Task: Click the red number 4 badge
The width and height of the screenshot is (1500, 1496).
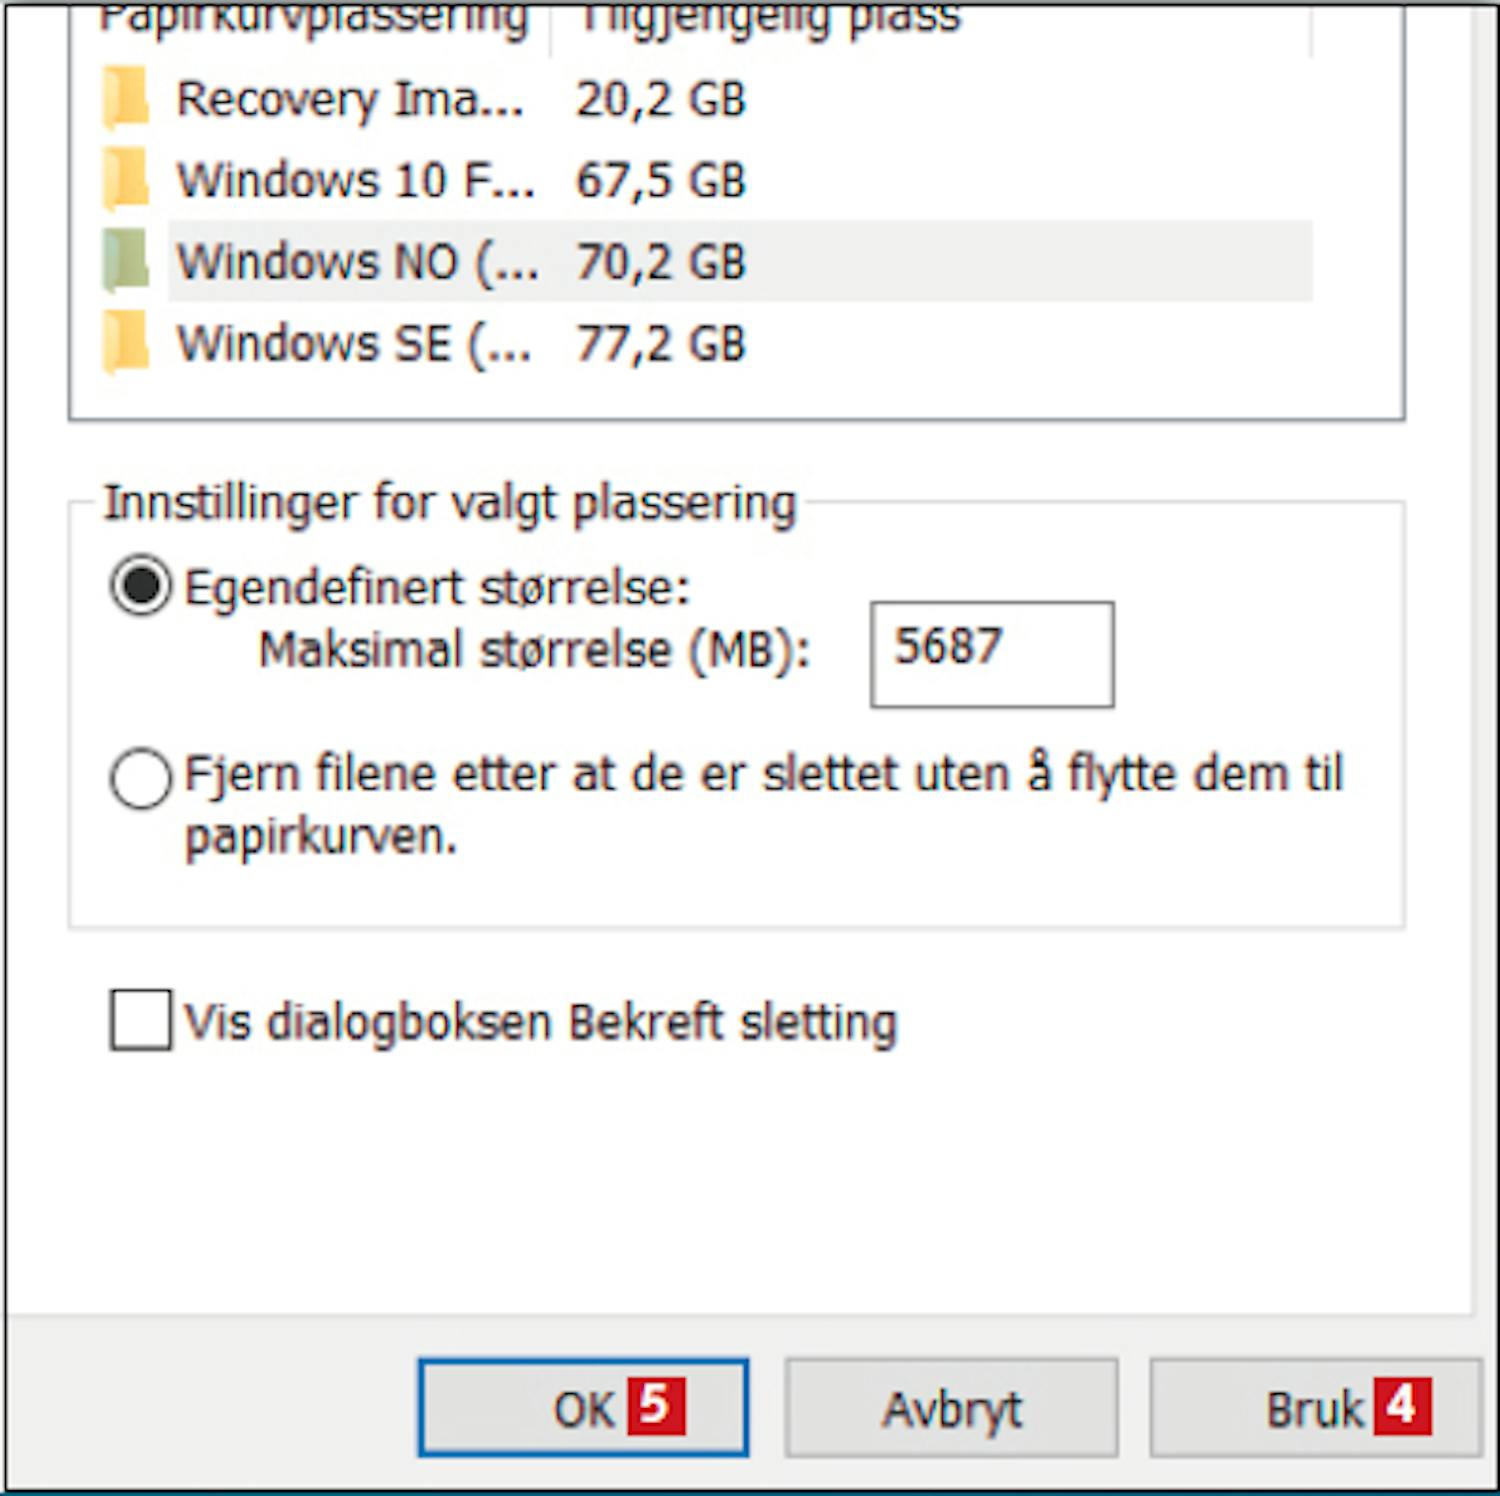Action: click(x=1402, y=1406)
